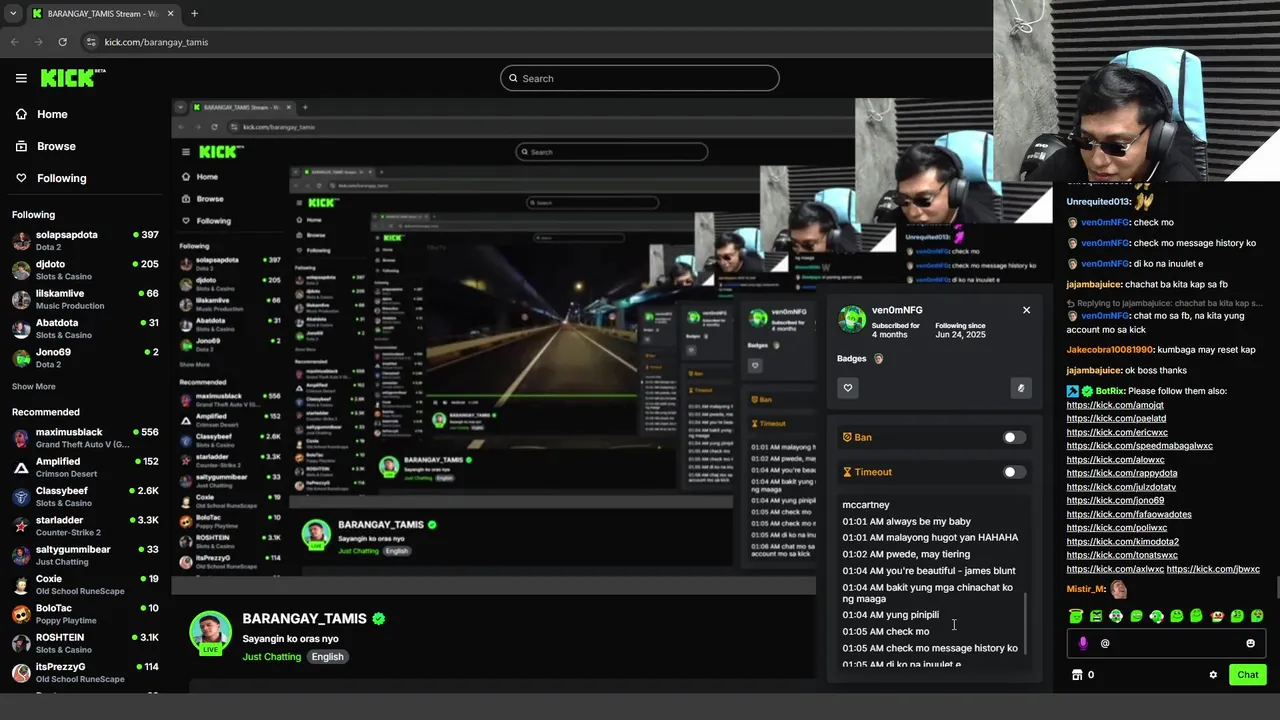
Task: Click the green Chat send button
Action: [1248, 675]
